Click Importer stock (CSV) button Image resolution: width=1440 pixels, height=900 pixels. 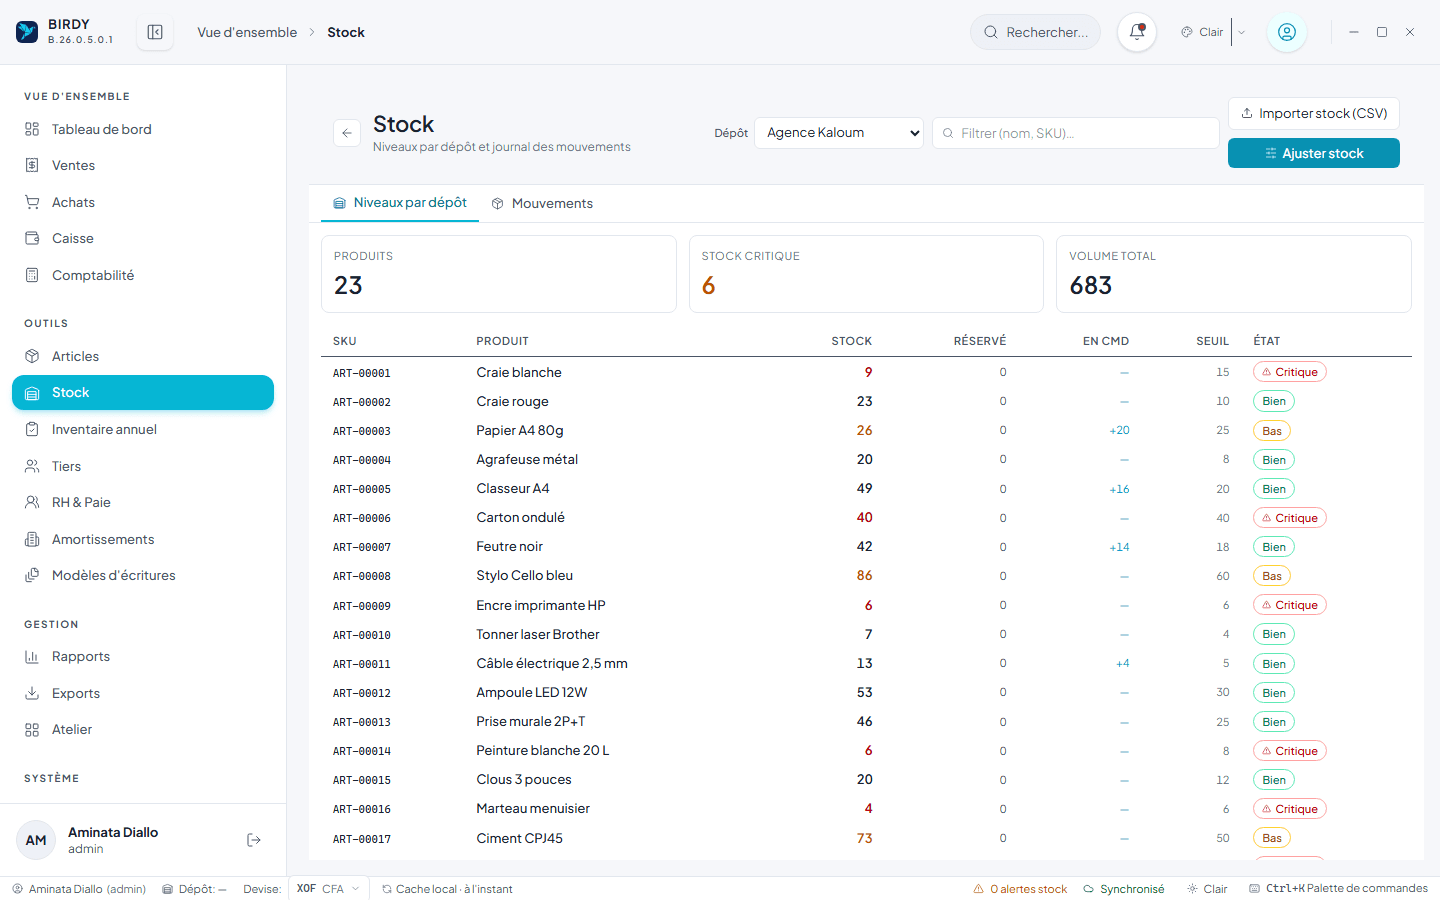[x=1314, y=113]
